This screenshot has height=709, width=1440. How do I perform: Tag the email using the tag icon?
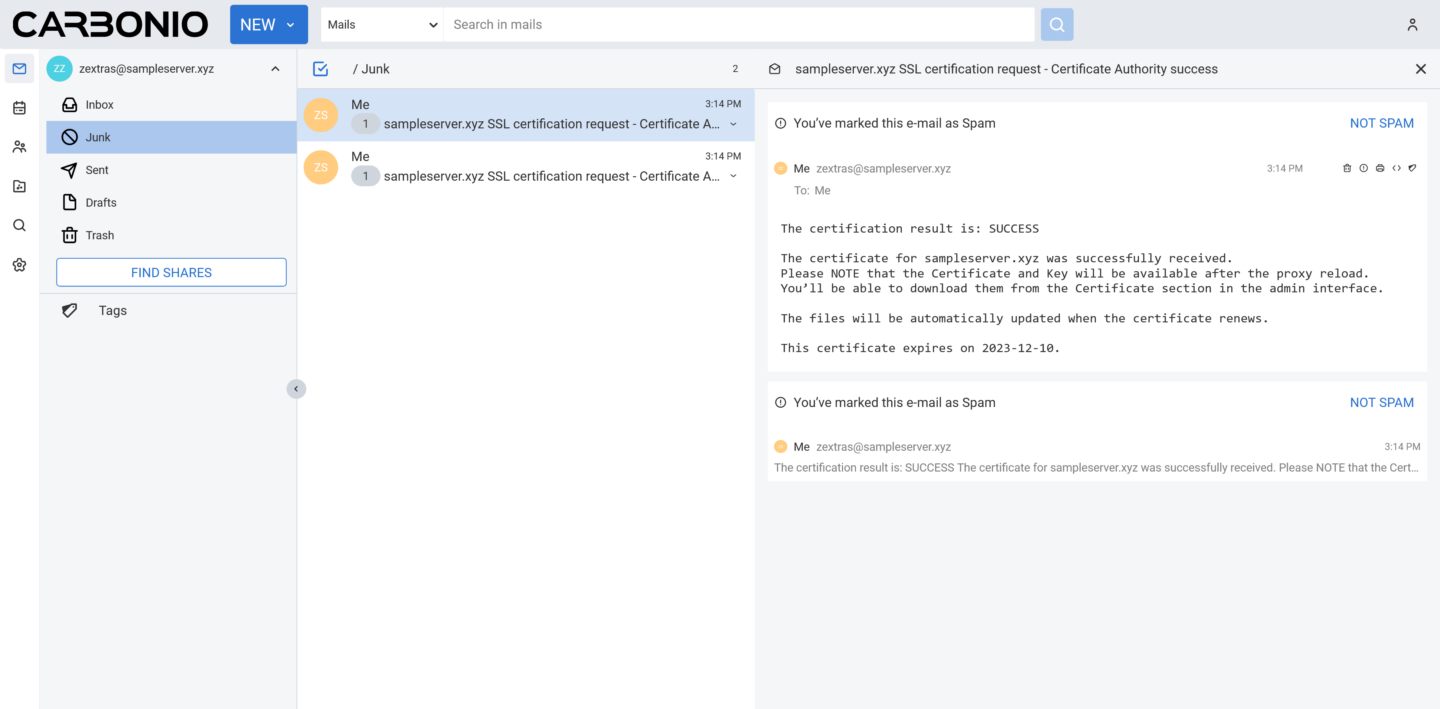point(1412,168)
